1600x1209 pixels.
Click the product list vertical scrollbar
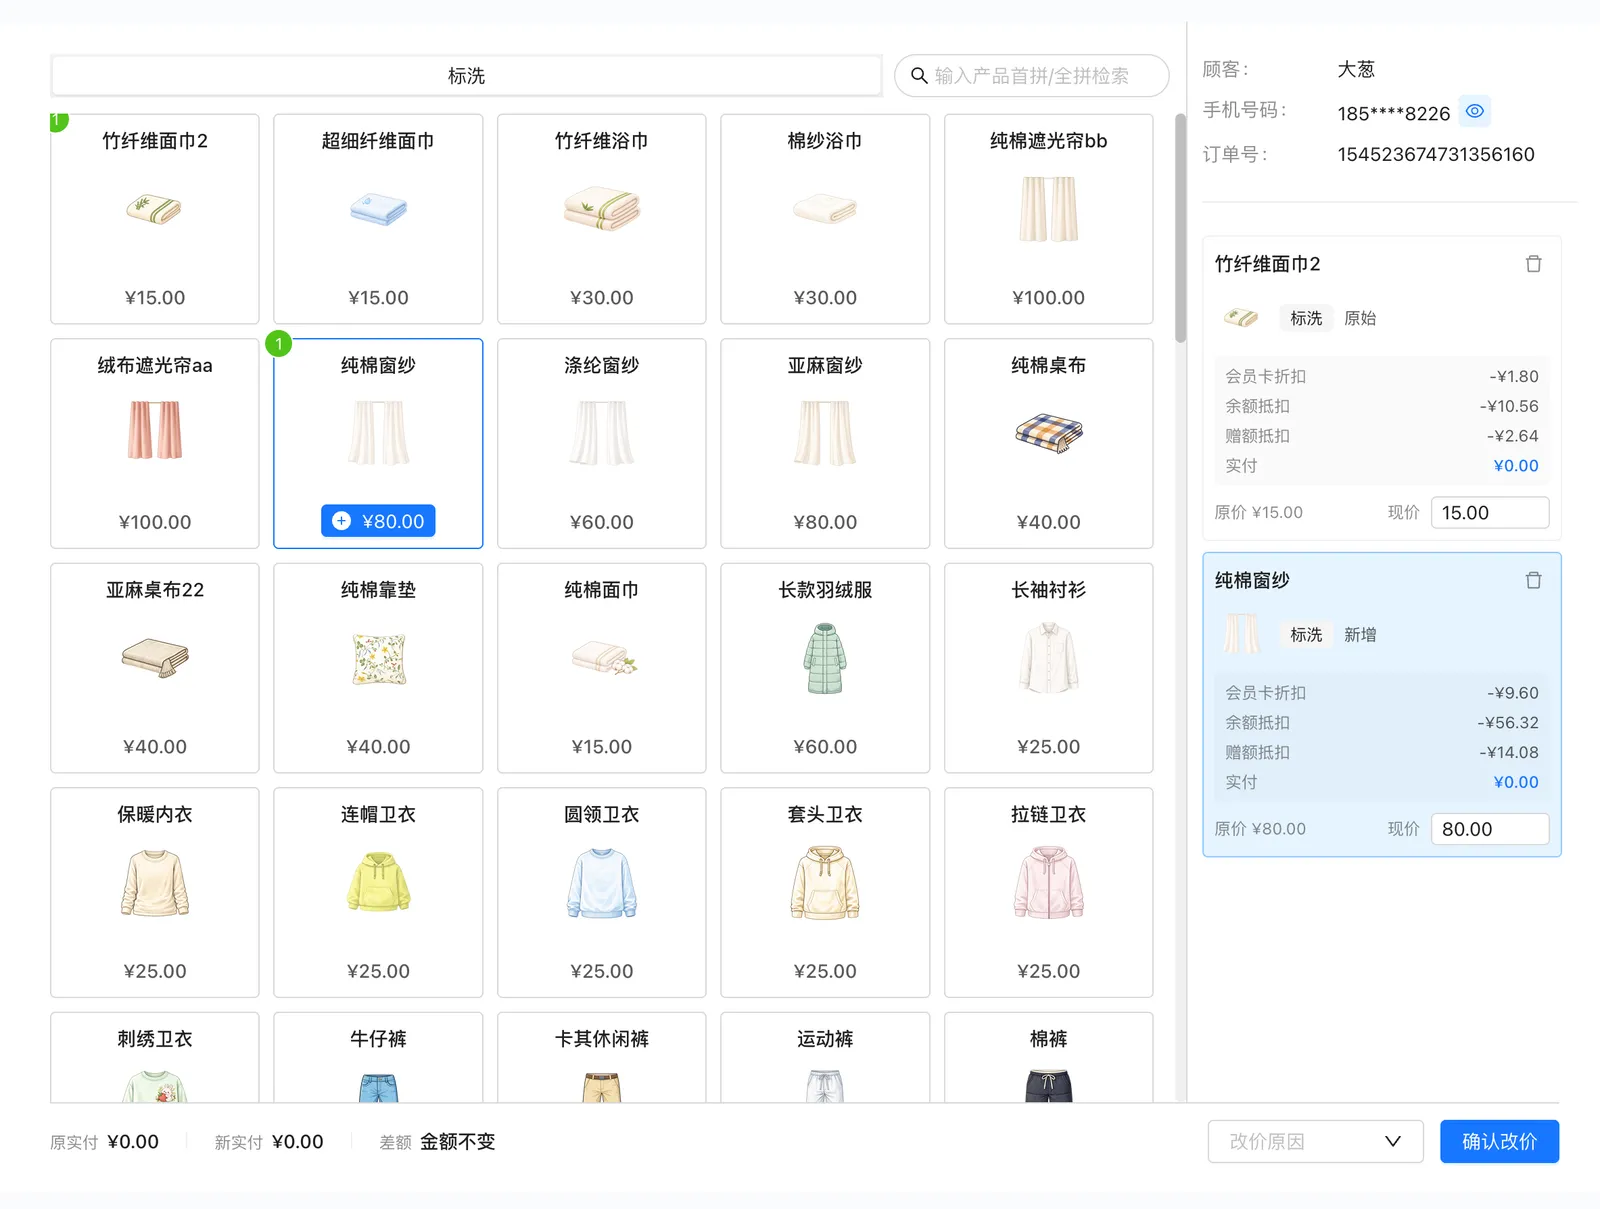(1180, 230)
